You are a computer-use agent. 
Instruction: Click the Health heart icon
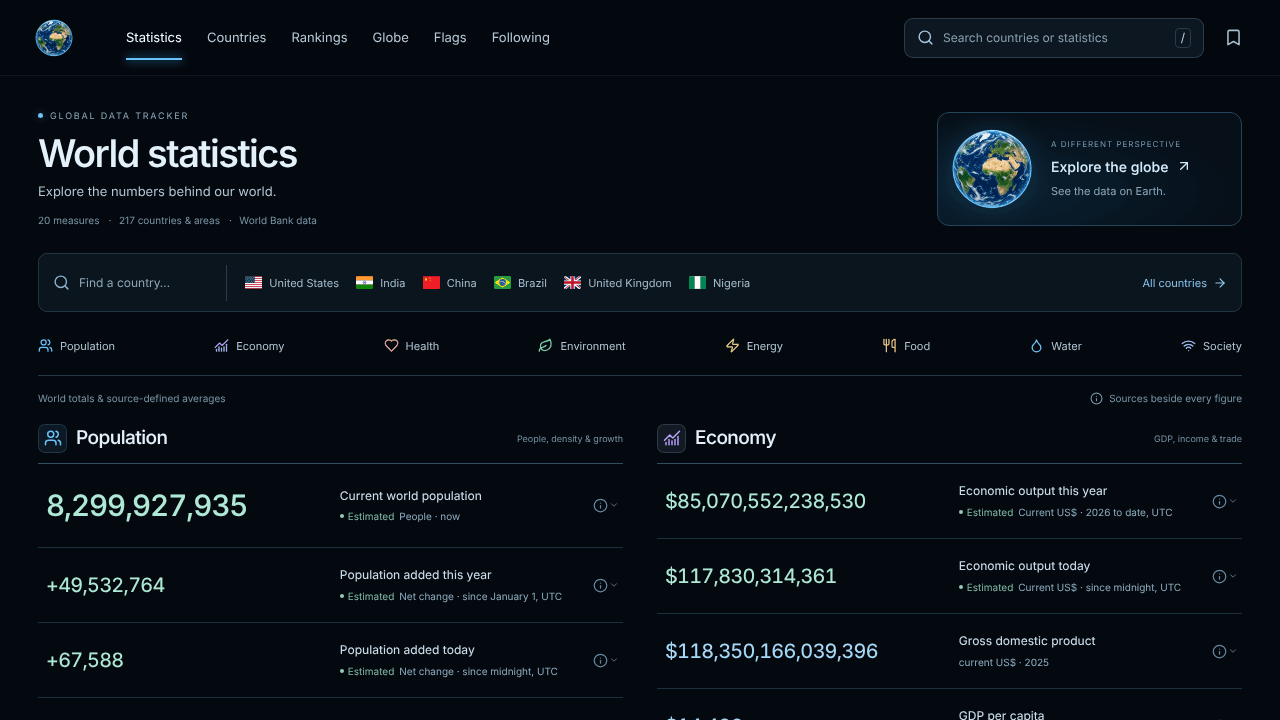click(391, 346)
